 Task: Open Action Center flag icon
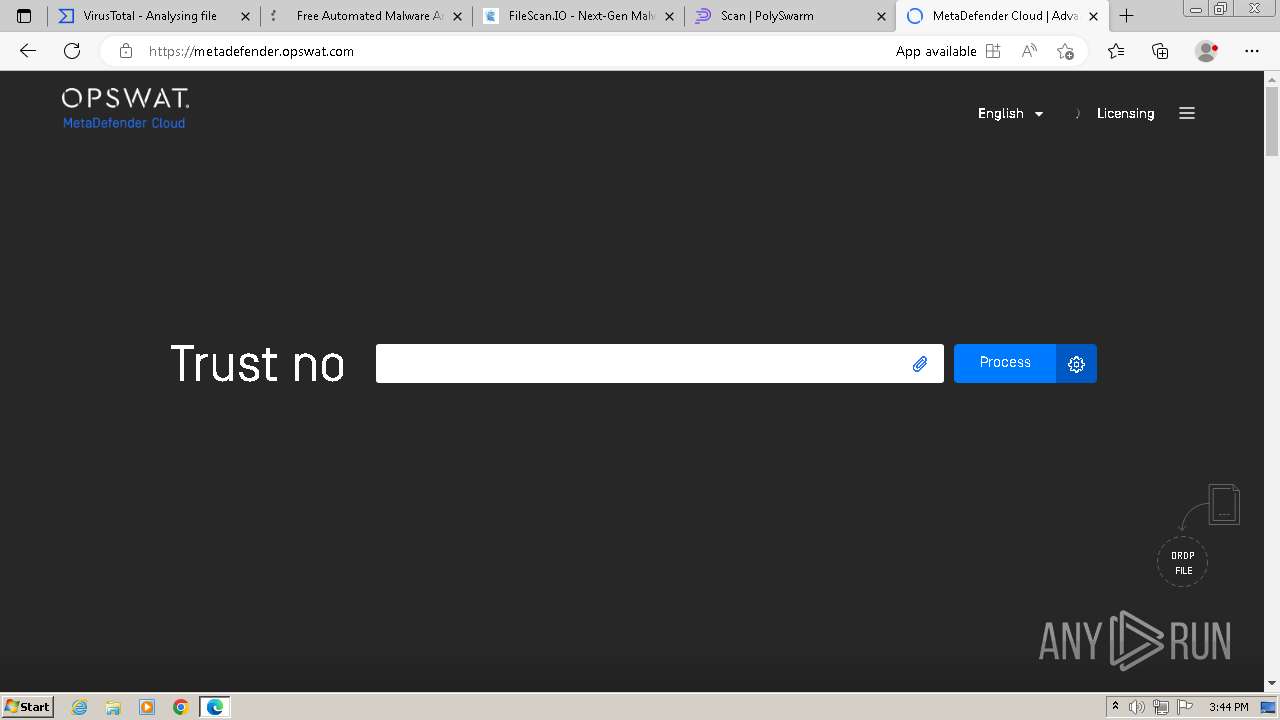1183,707
